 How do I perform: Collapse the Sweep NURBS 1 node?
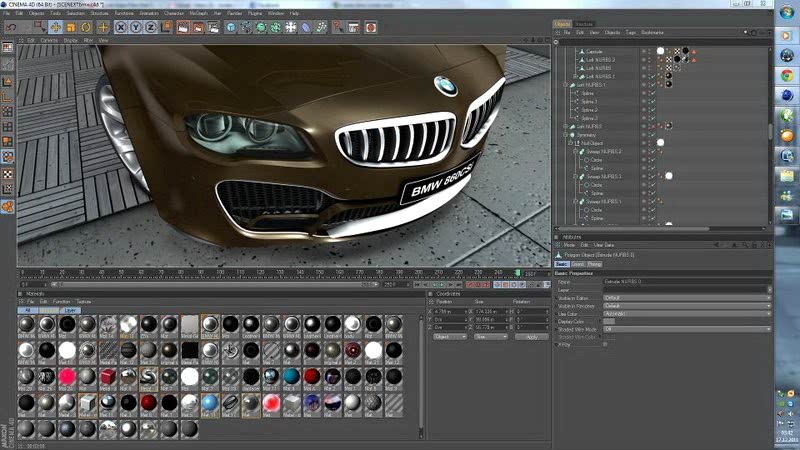pos(576,202)
